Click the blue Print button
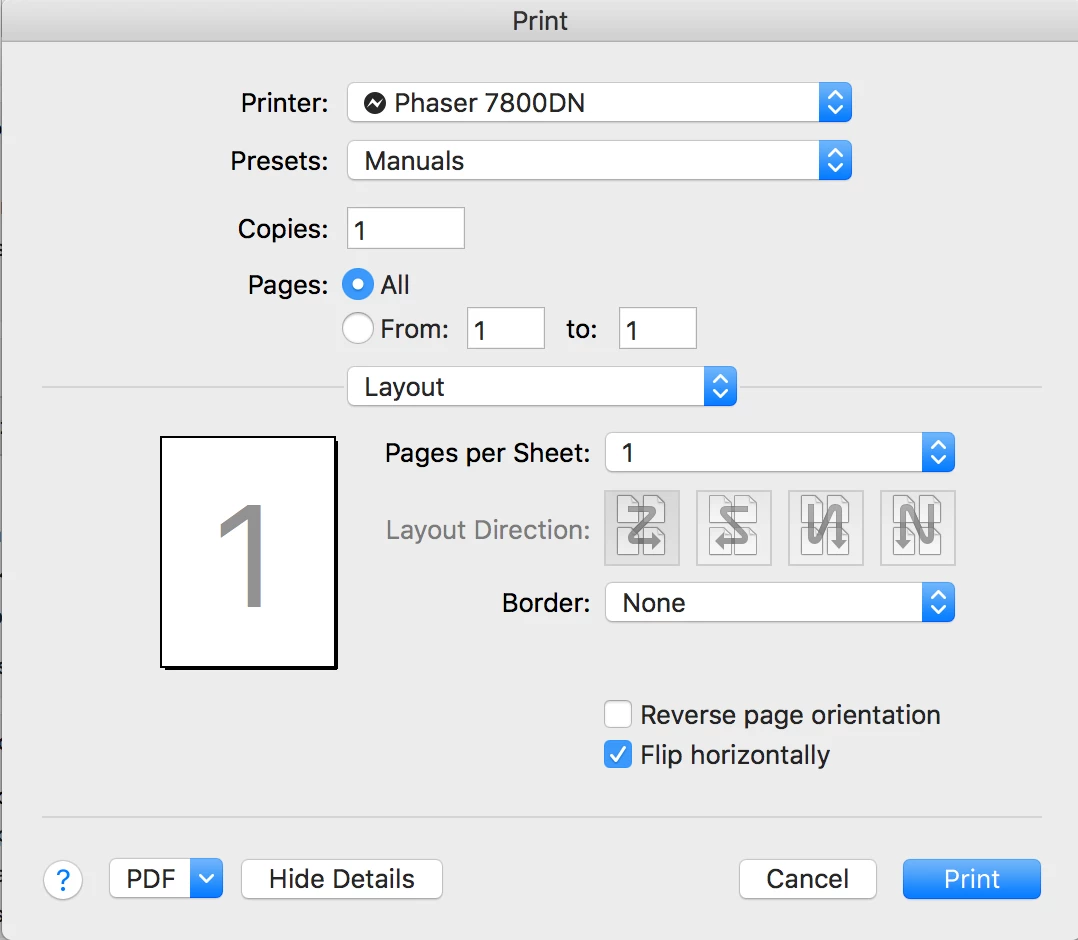Screen dimensions: 1078x940 click(x=971, y=879)
